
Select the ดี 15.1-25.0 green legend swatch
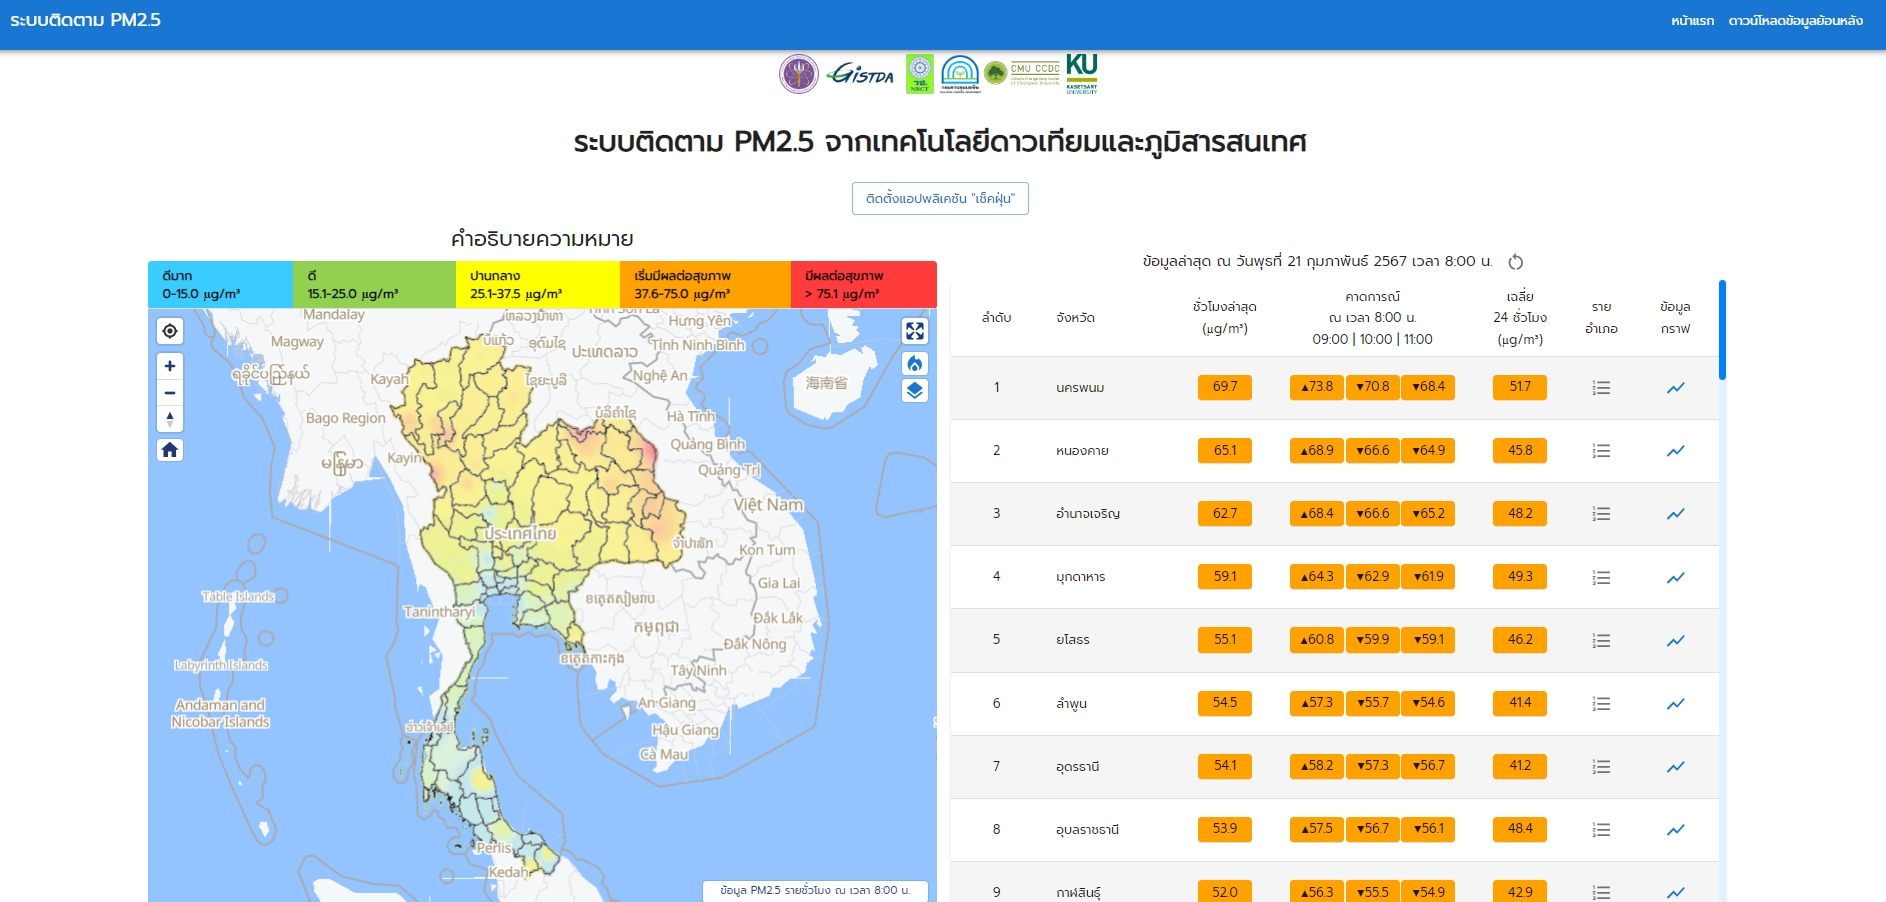click(x=374, y=284)
